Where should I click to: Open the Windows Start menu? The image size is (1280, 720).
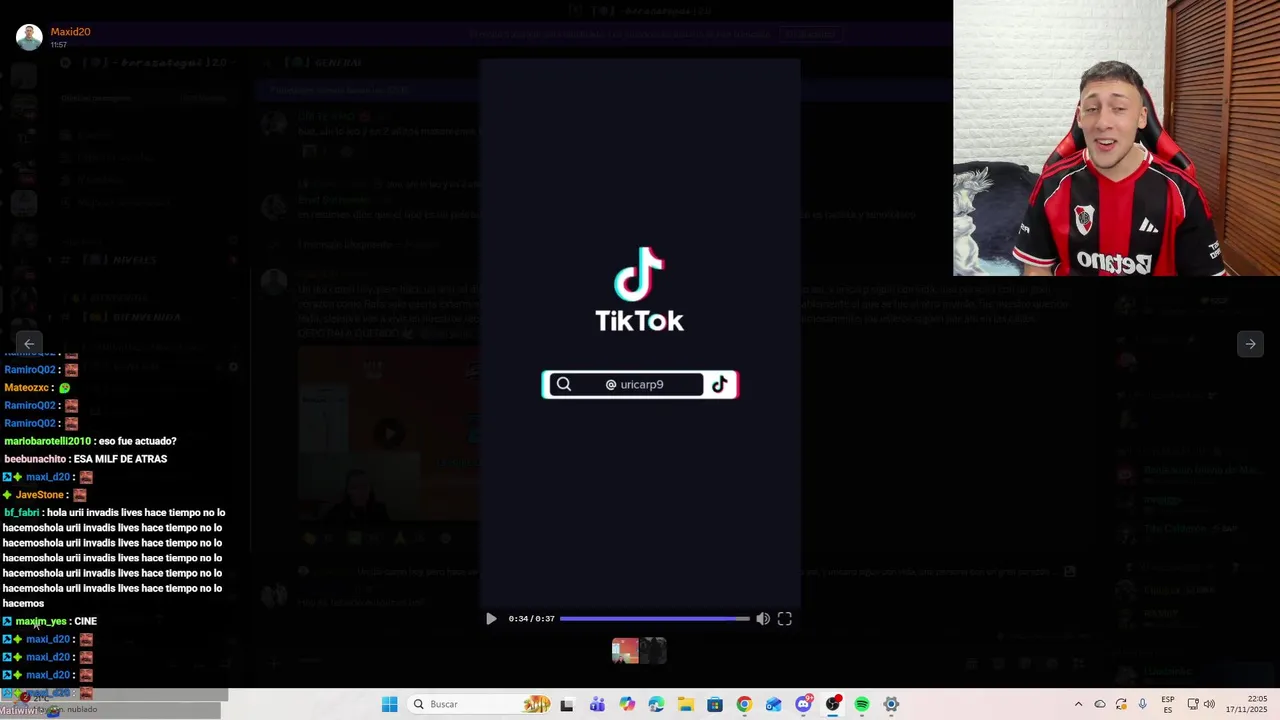click(x=389, y=704)
